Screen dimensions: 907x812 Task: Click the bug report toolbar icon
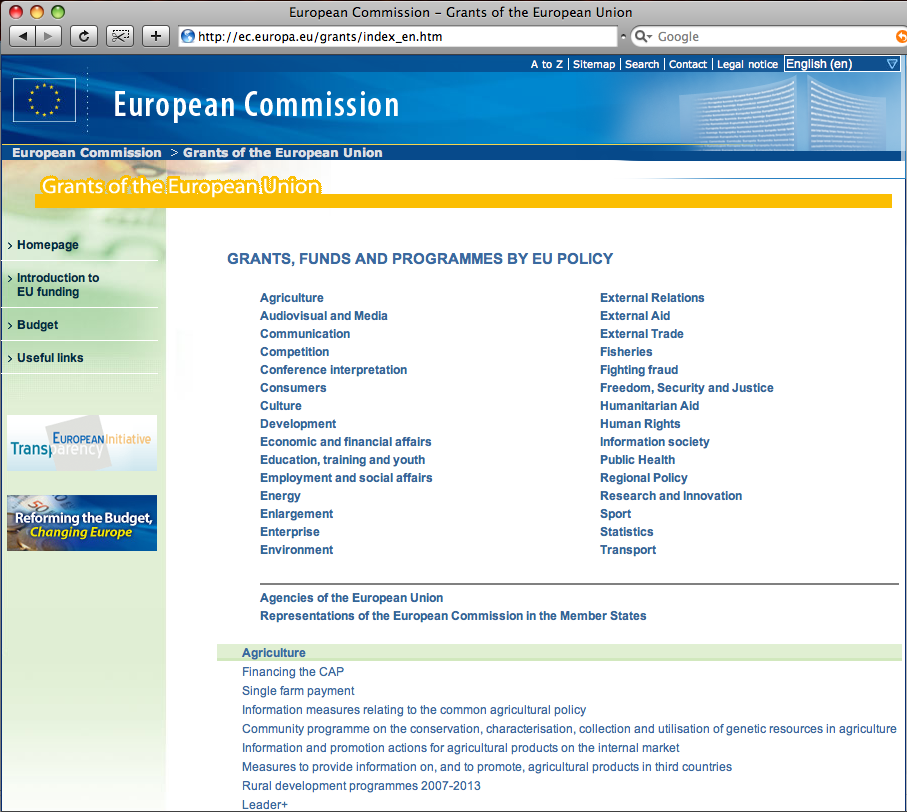pyautogui.click(x=120, y=36)
